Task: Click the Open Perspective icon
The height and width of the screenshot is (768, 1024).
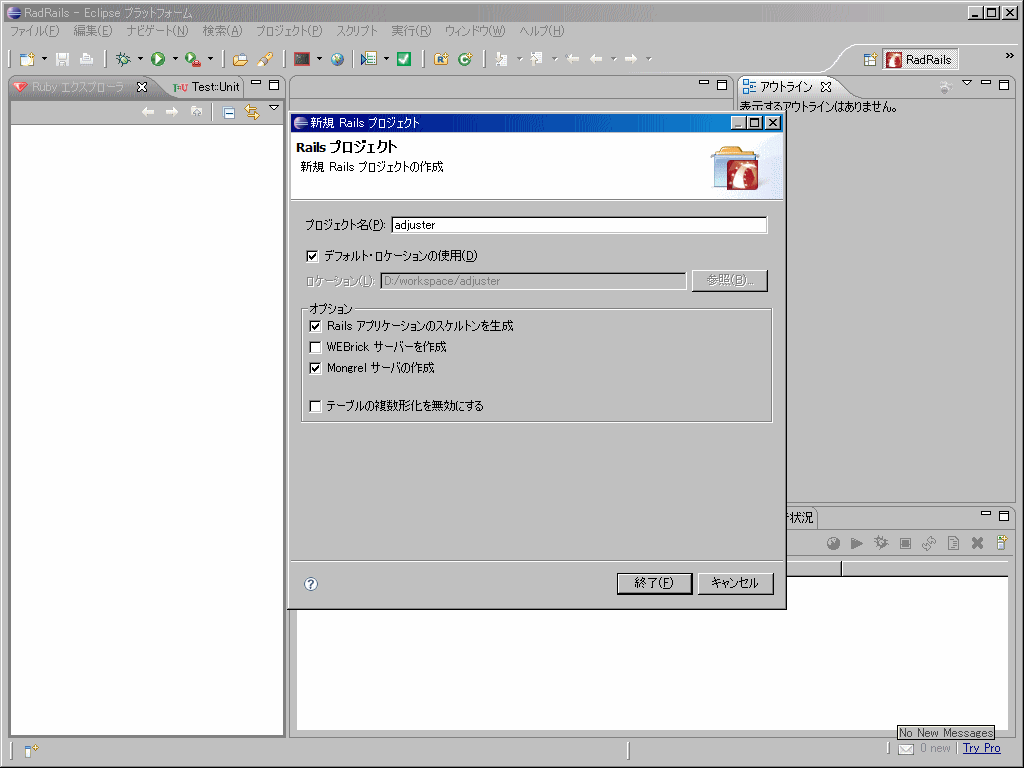Action: [x=870, y=59]
